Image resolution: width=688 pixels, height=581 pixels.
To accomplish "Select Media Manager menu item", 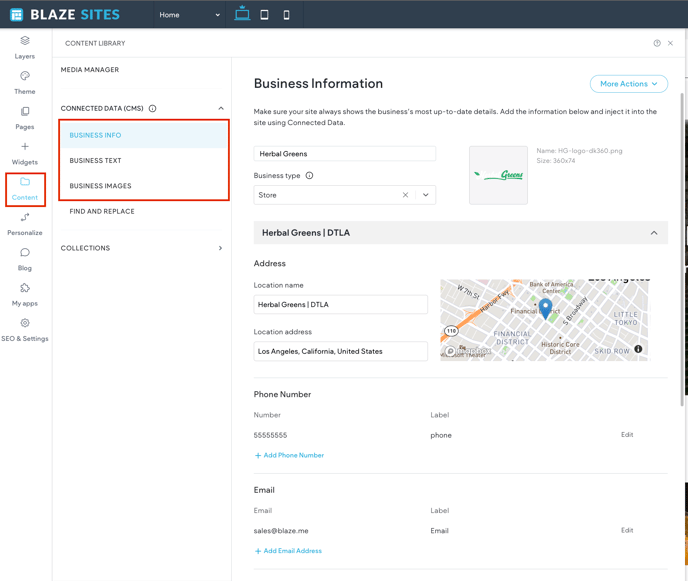I will (x=90, y=70).
